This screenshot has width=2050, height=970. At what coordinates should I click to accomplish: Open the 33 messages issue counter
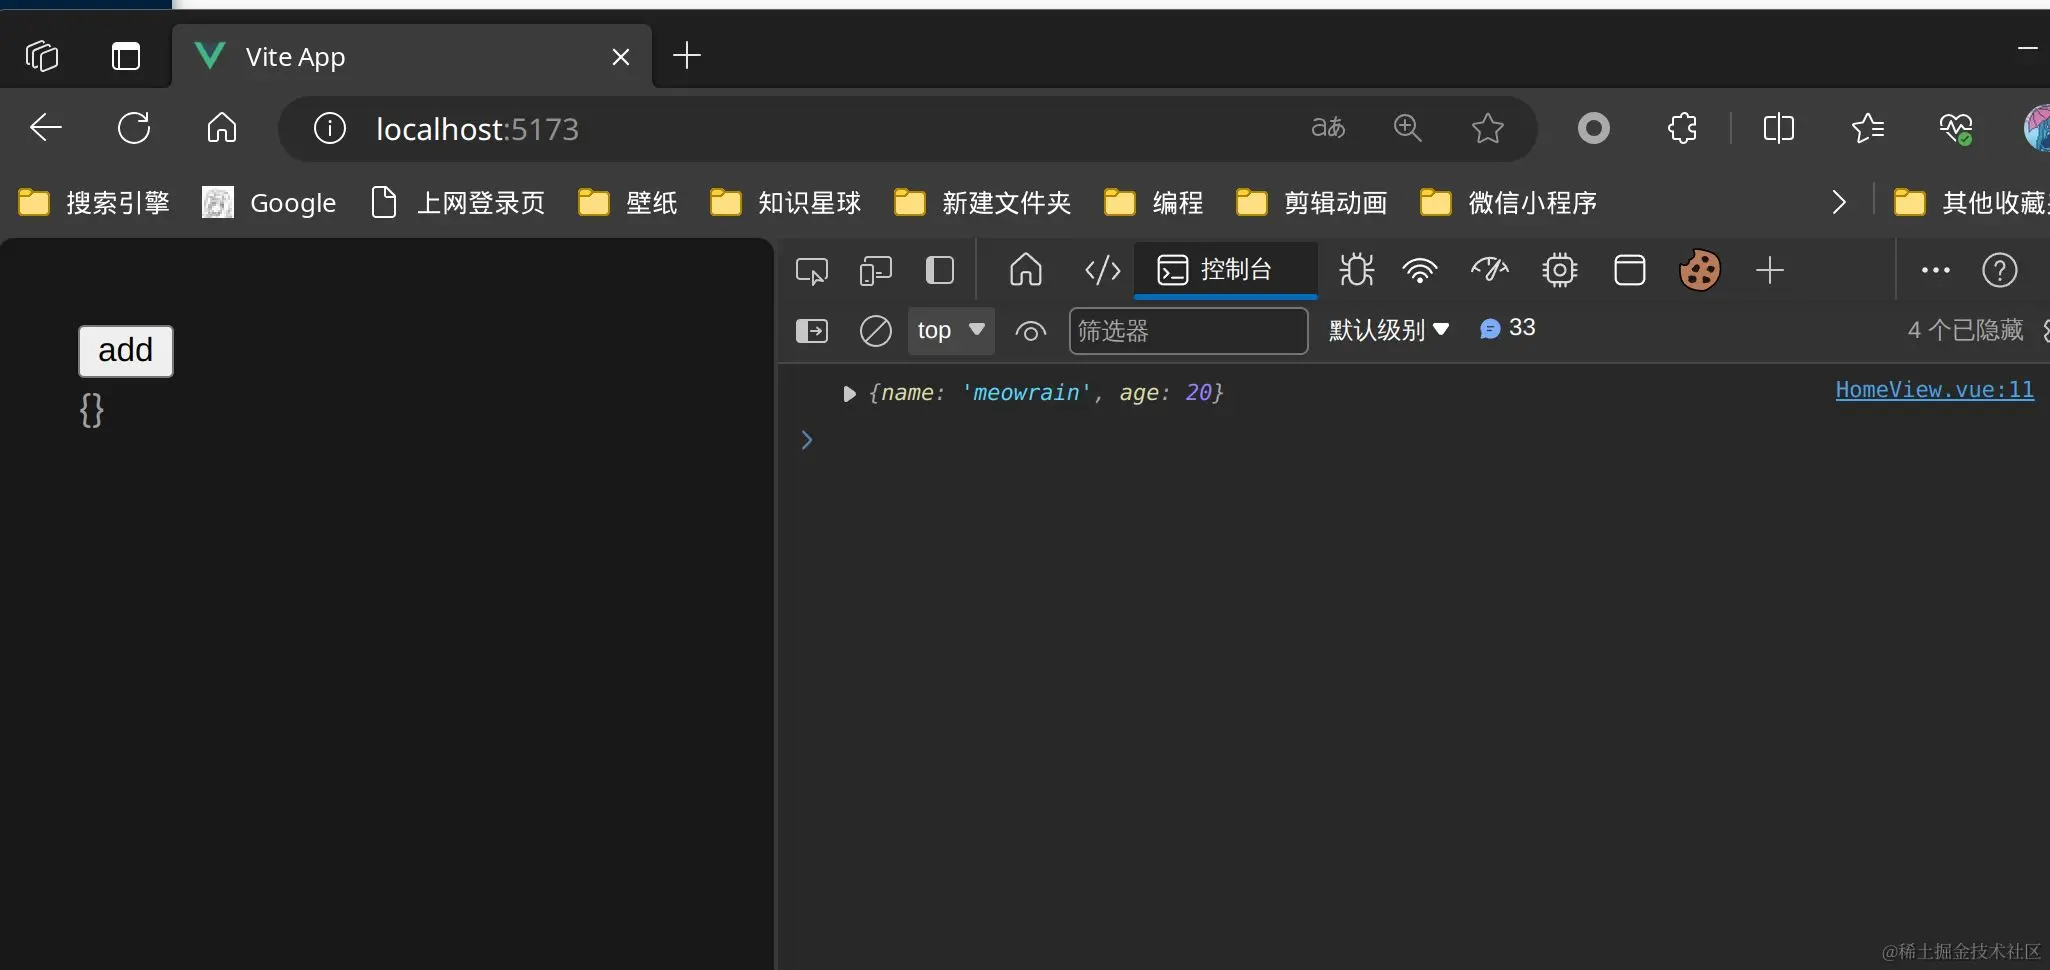pos(1507,328)
